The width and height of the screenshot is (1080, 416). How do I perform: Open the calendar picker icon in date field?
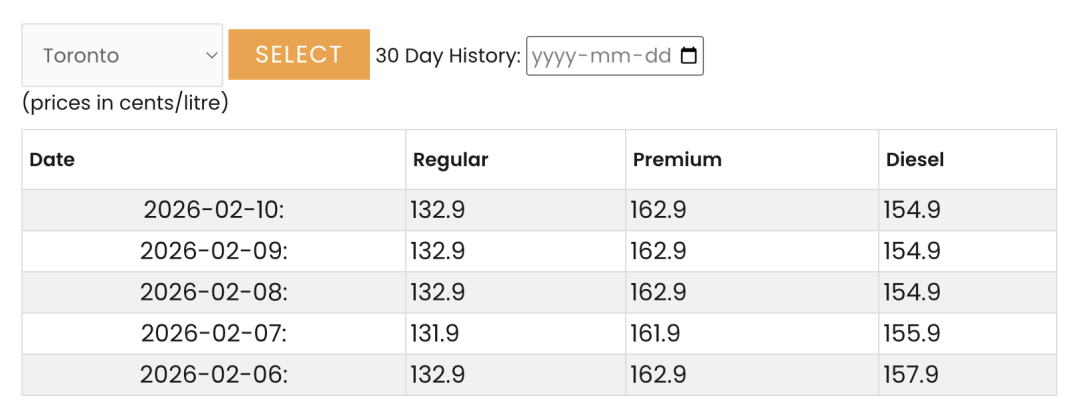pyautogui.click(x=688, y=56)
